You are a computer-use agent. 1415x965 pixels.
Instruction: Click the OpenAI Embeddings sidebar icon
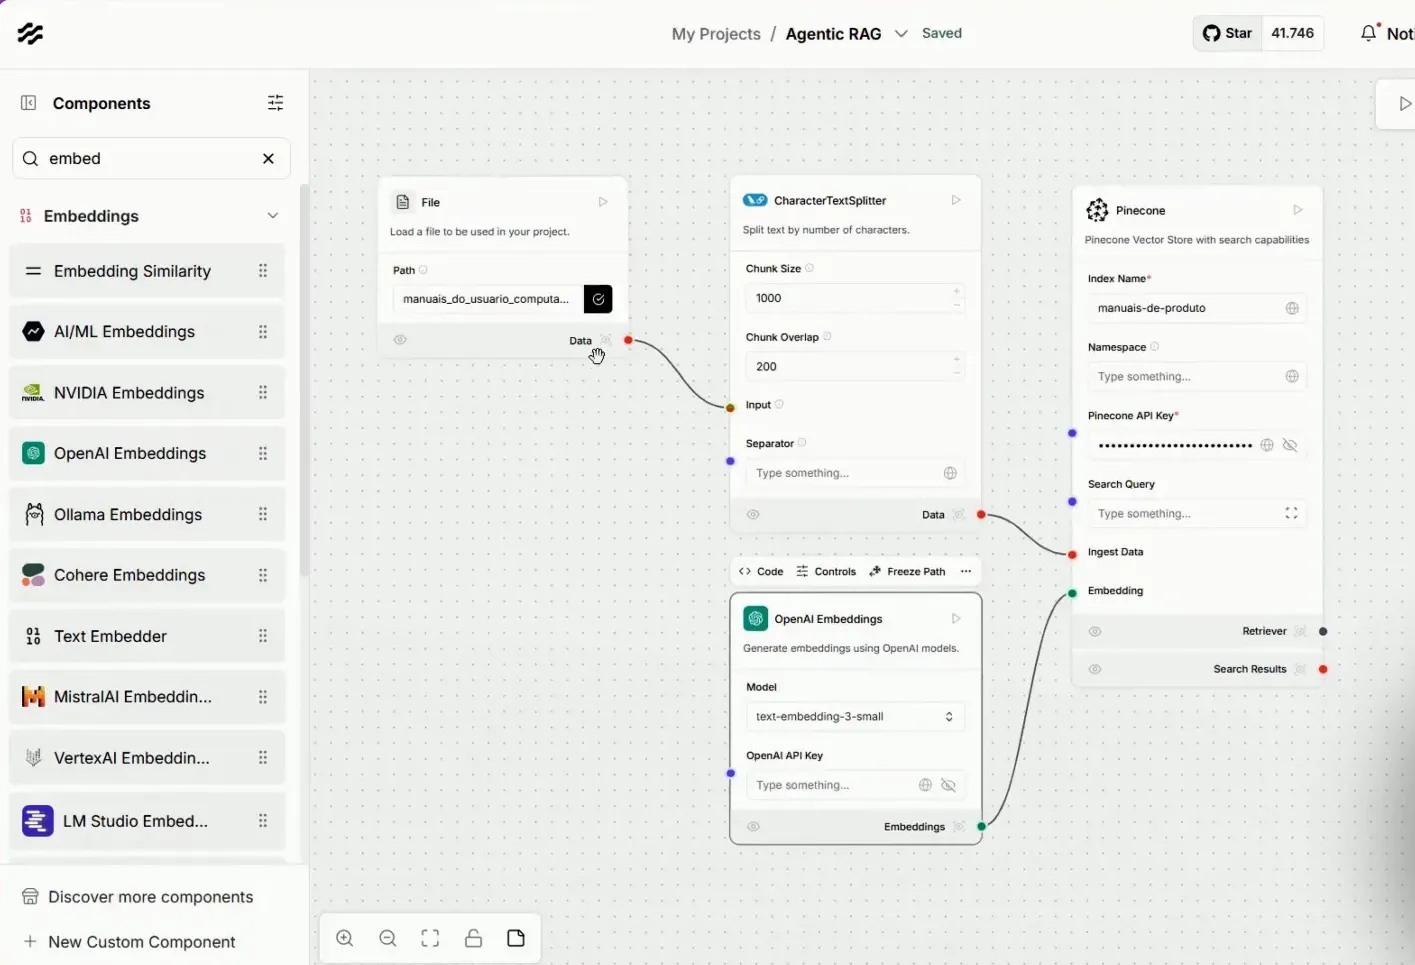[33, 454]
